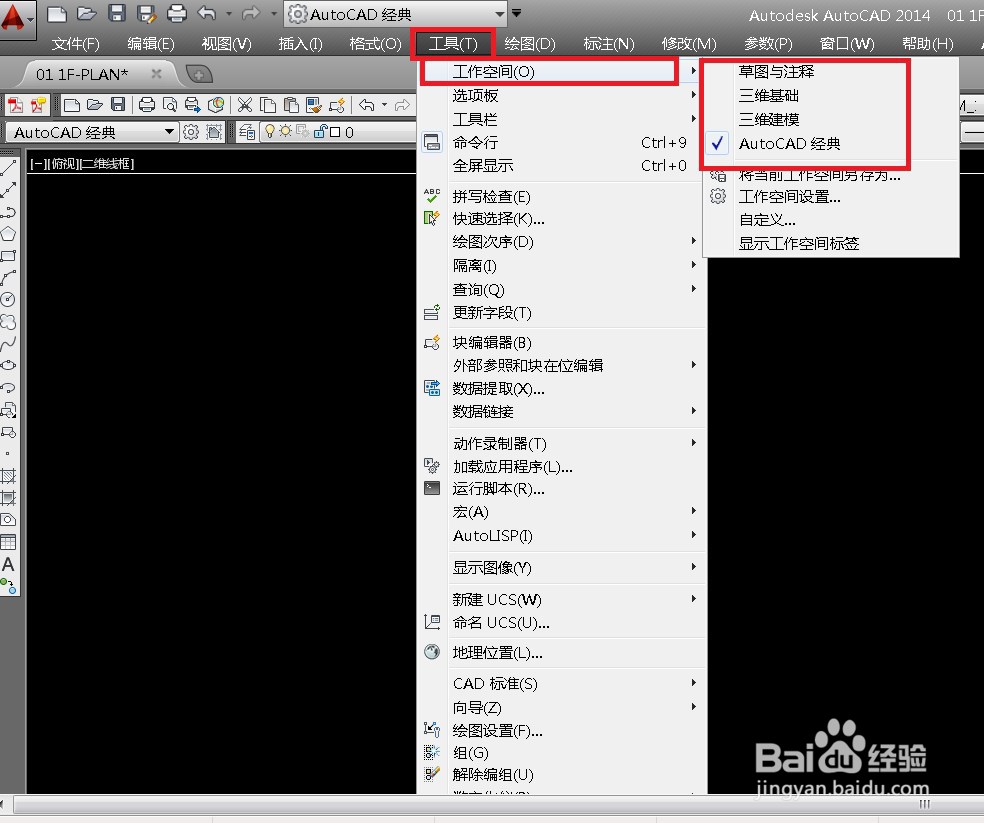
Task: Click Open folder icon in quick access toolbar
Action: coord(86,13)
